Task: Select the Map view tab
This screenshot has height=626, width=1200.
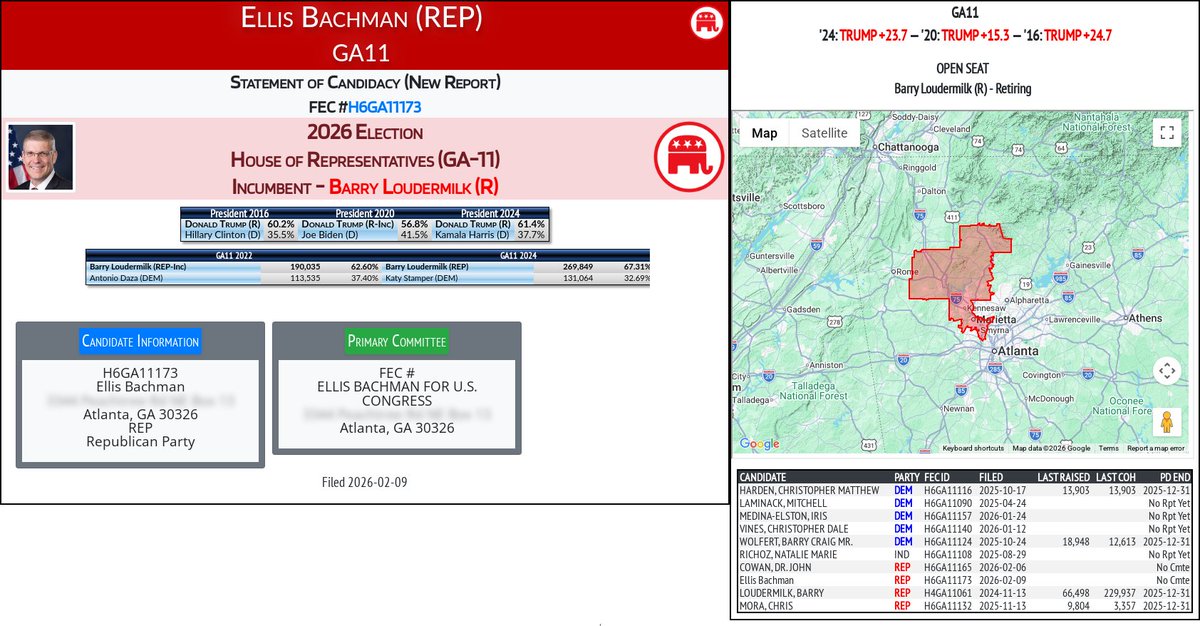Action: click(764, 132)
